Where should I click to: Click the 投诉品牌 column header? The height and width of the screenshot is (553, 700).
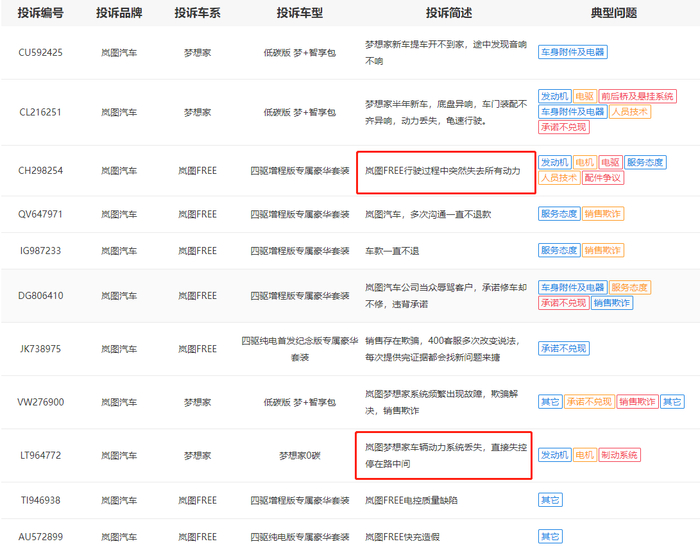pyautogui.click(x=119, y=13)
